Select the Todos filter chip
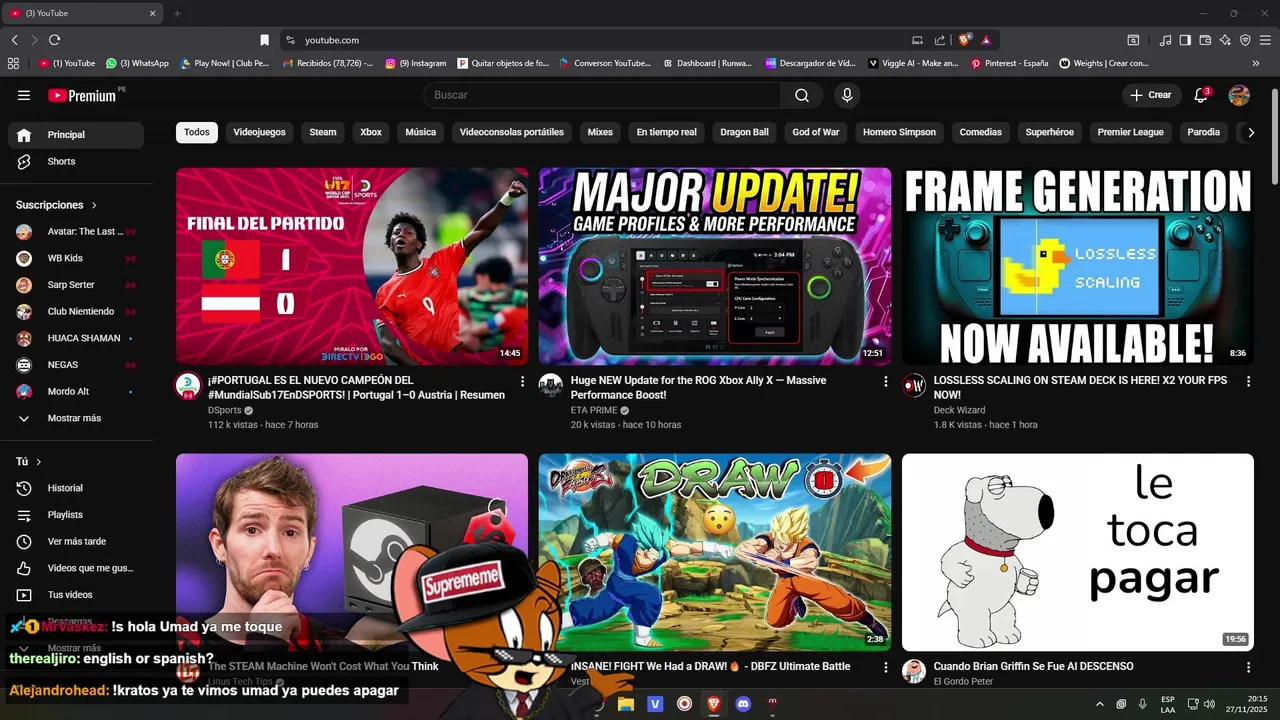This screenshot has width=1280, height=720. point(197,132)
